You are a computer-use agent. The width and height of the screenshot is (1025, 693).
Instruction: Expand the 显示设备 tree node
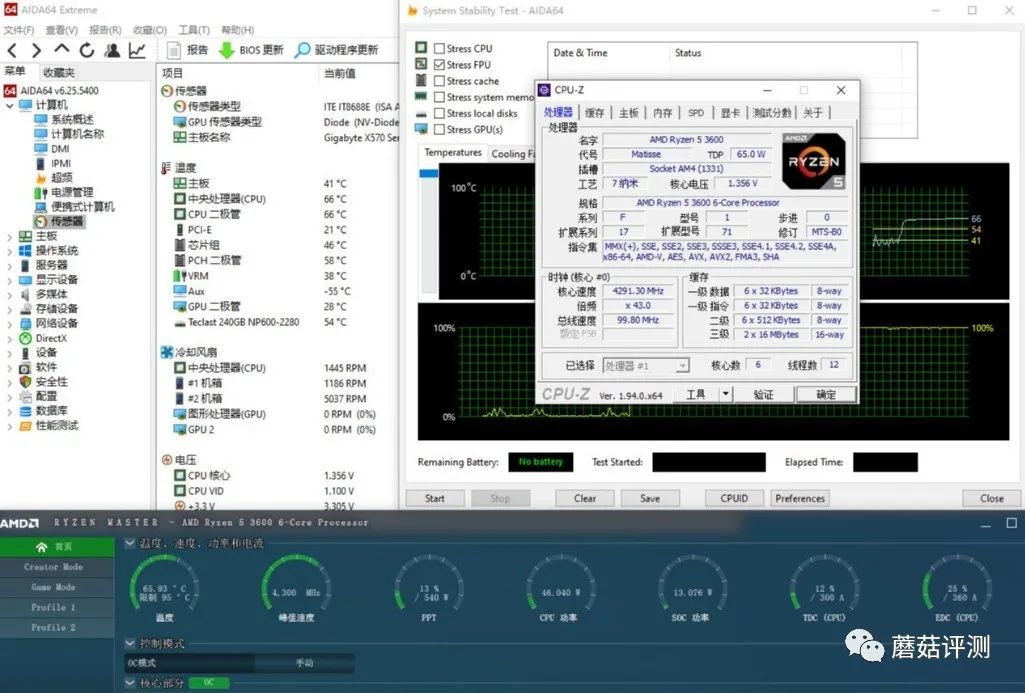tap(9, 280)
